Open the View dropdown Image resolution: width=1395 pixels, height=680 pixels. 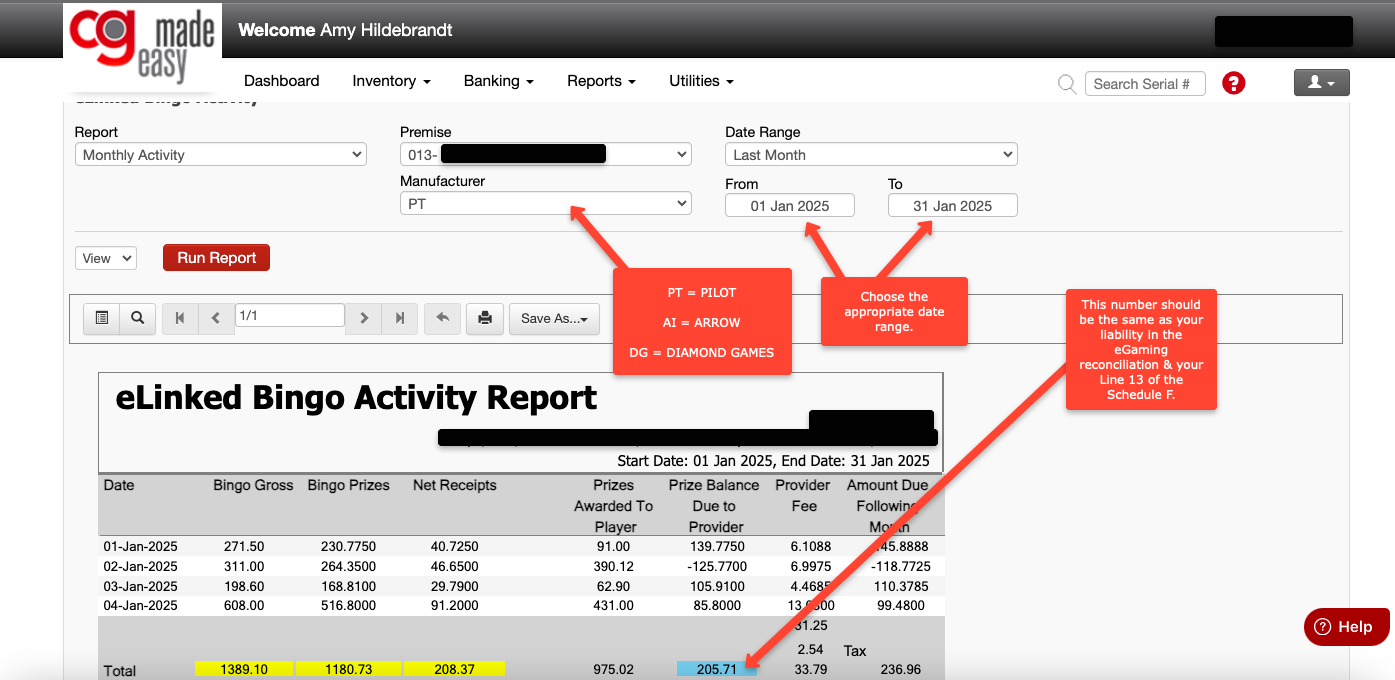click(105, 258)
